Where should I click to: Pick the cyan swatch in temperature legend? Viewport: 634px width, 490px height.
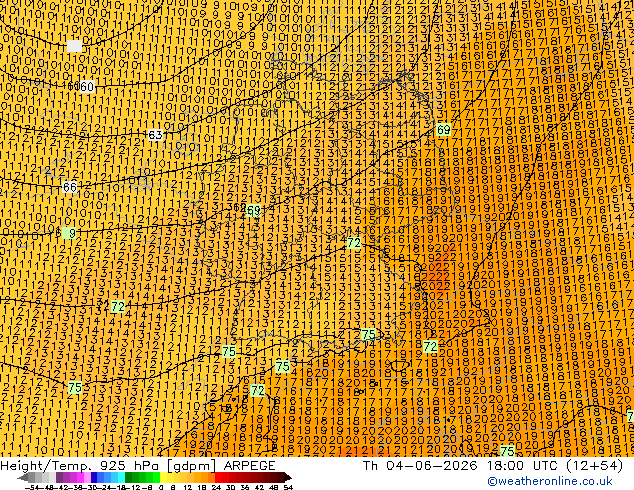pyautogui.click(x=121, y=478)
